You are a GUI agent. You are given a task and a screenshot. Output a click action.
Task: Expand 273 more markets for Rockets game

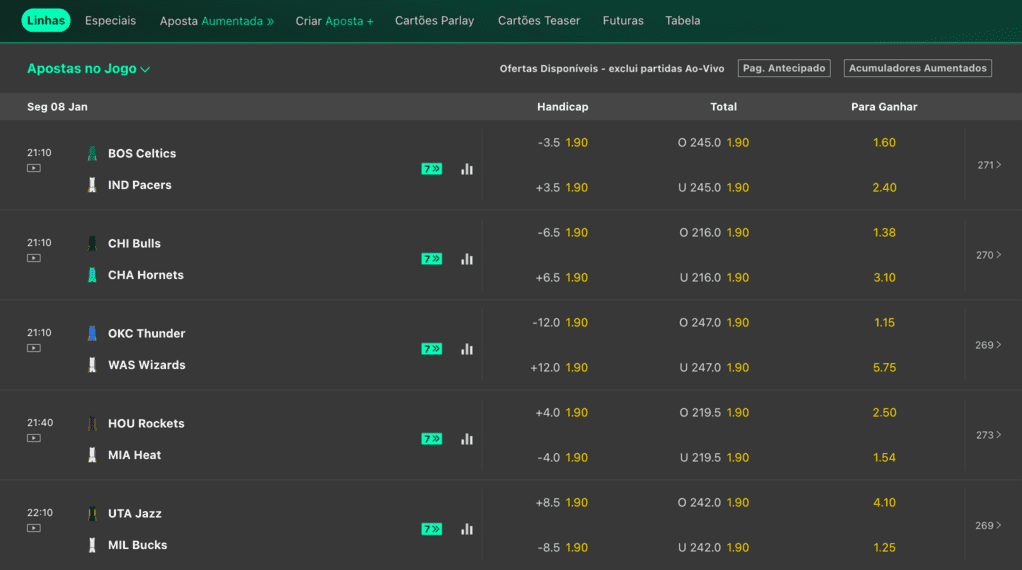click(989, 435)
